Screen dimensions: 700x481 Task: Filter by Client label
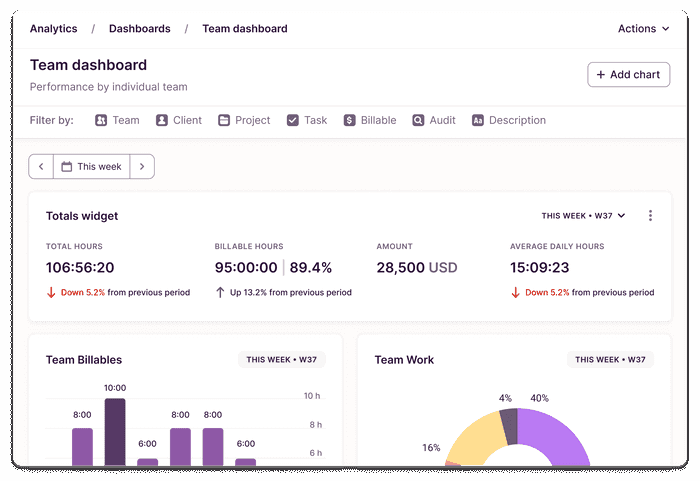coord(188,120)
